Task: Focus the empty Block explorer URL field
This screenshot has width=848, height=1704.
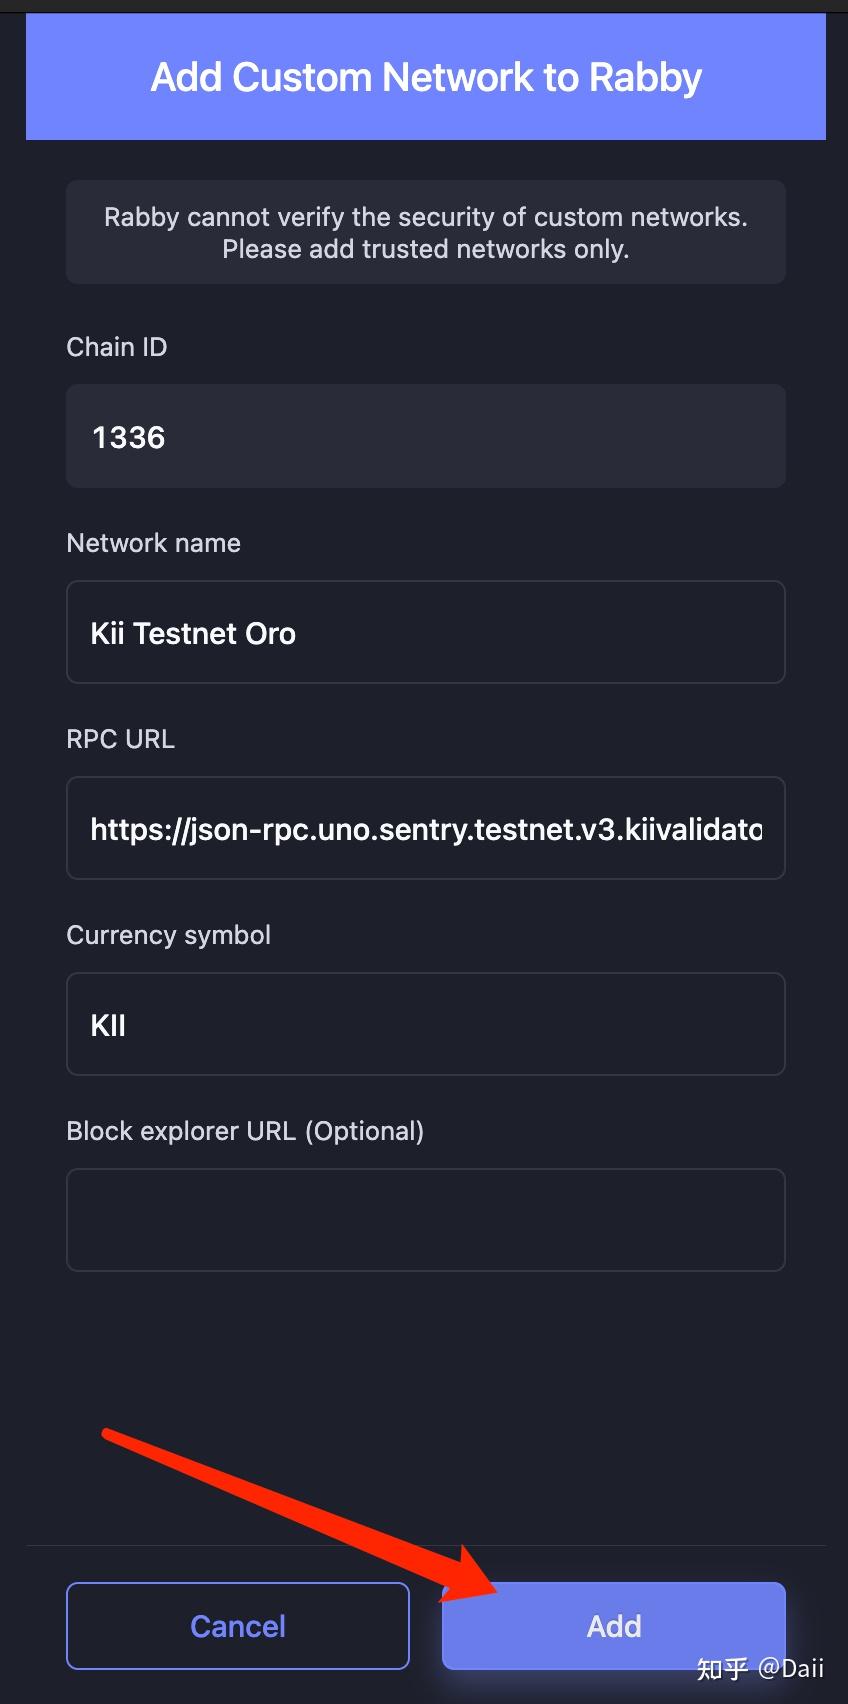Action: click(426, 1220)
